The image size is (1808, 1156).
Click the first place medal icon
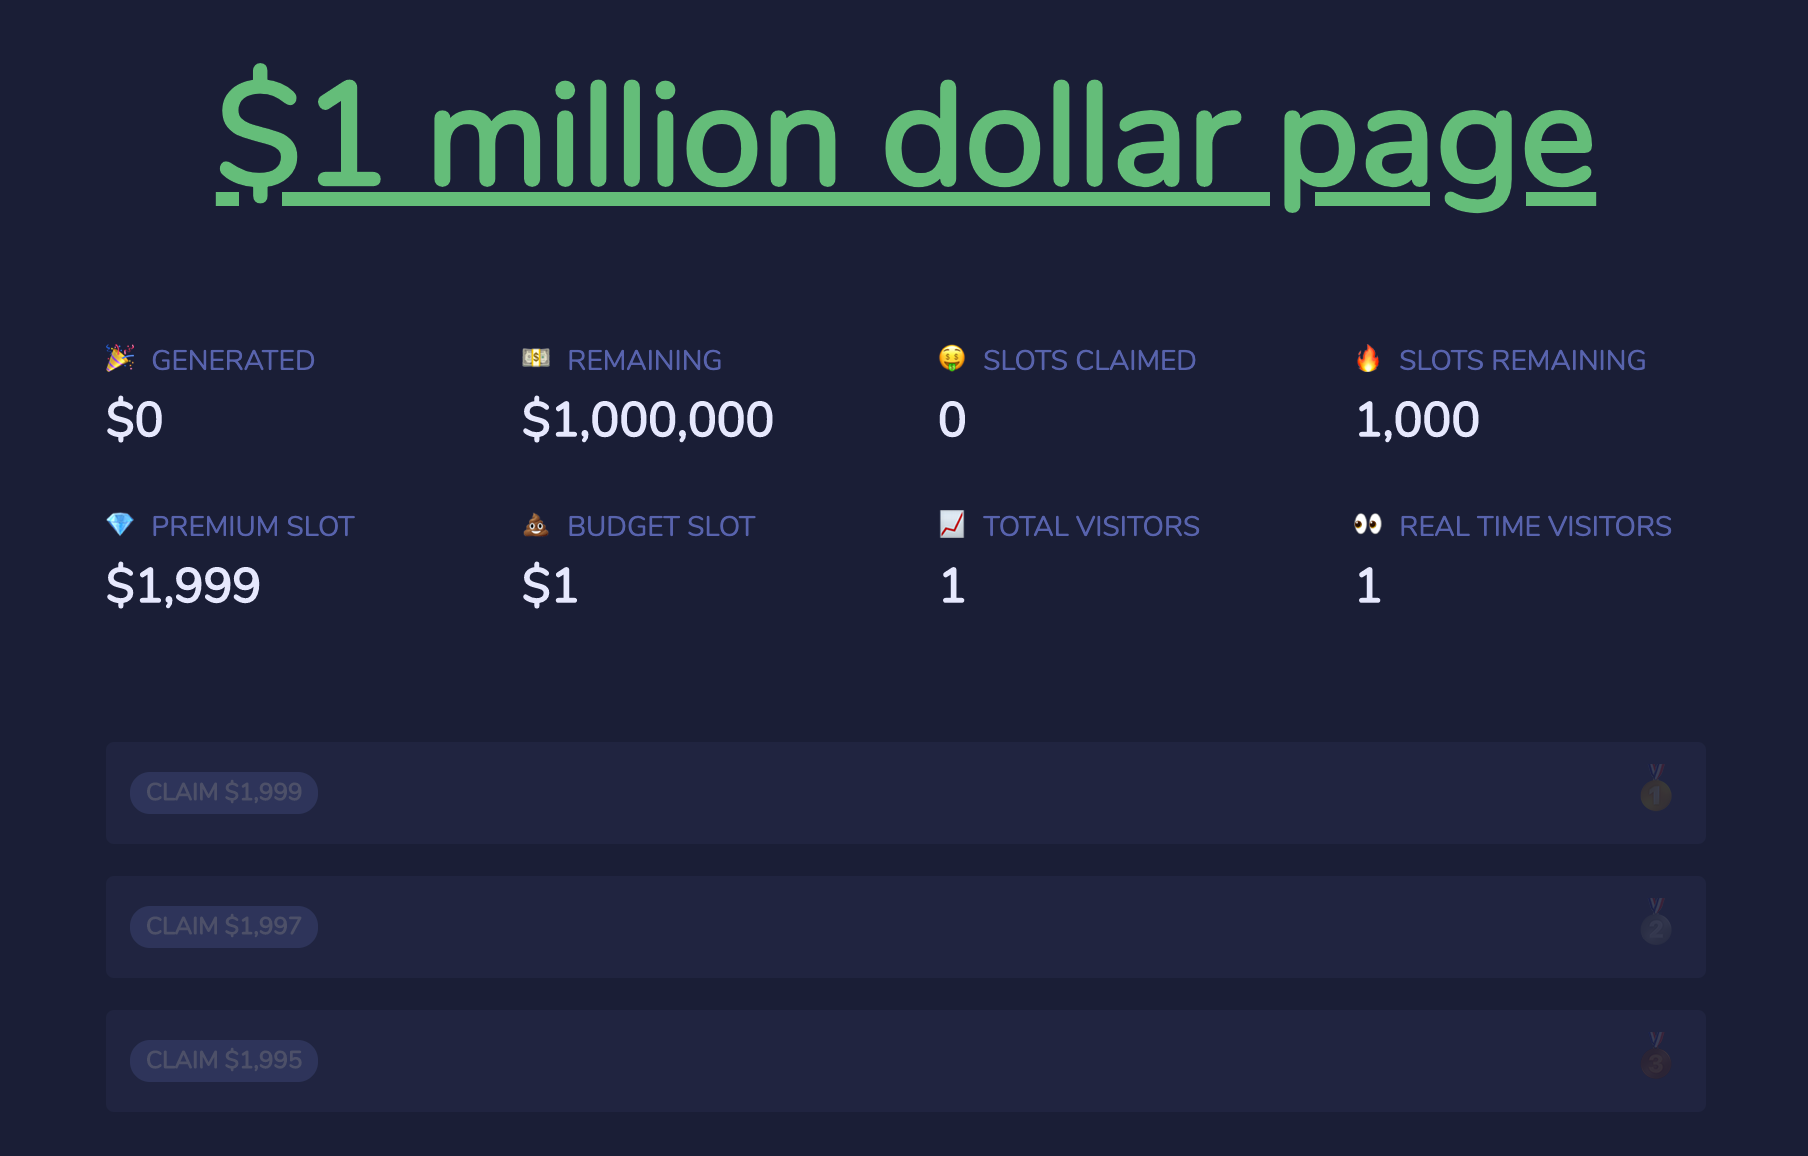(x=1656, y=788)
